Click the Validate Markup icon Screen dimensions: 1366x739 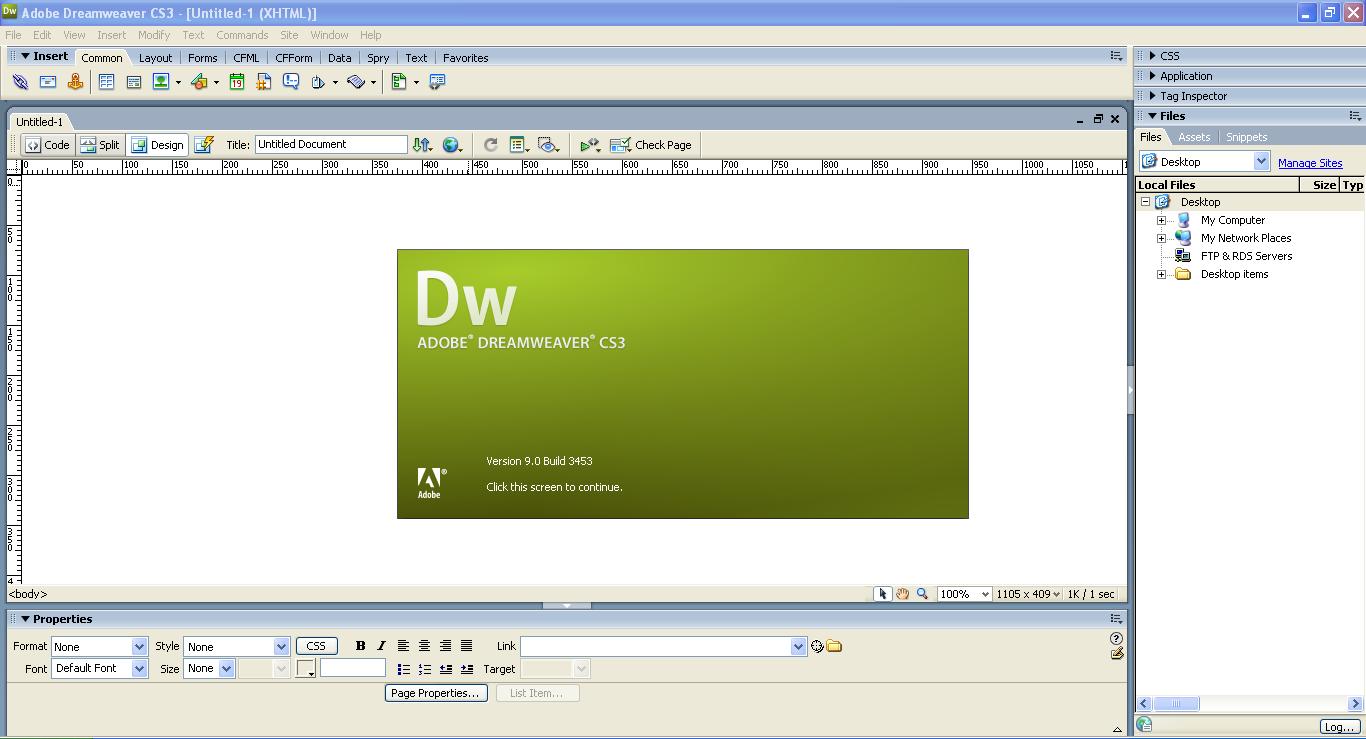(590, 145)
